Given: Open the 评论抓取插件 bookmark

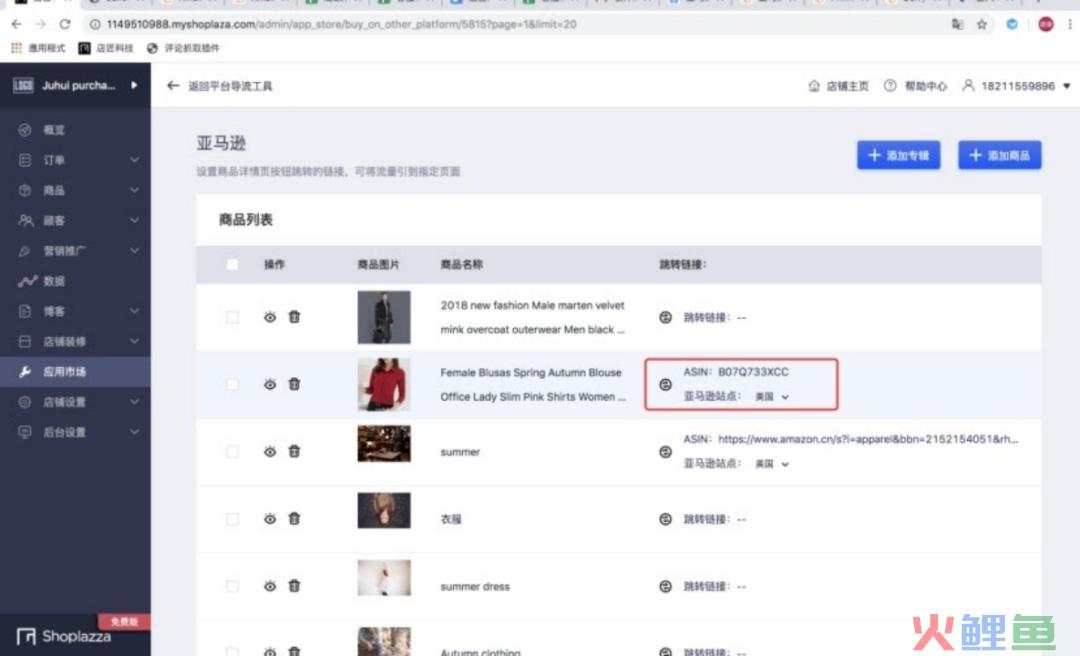Looking at the screenshot, I should (x=183, y=48).
